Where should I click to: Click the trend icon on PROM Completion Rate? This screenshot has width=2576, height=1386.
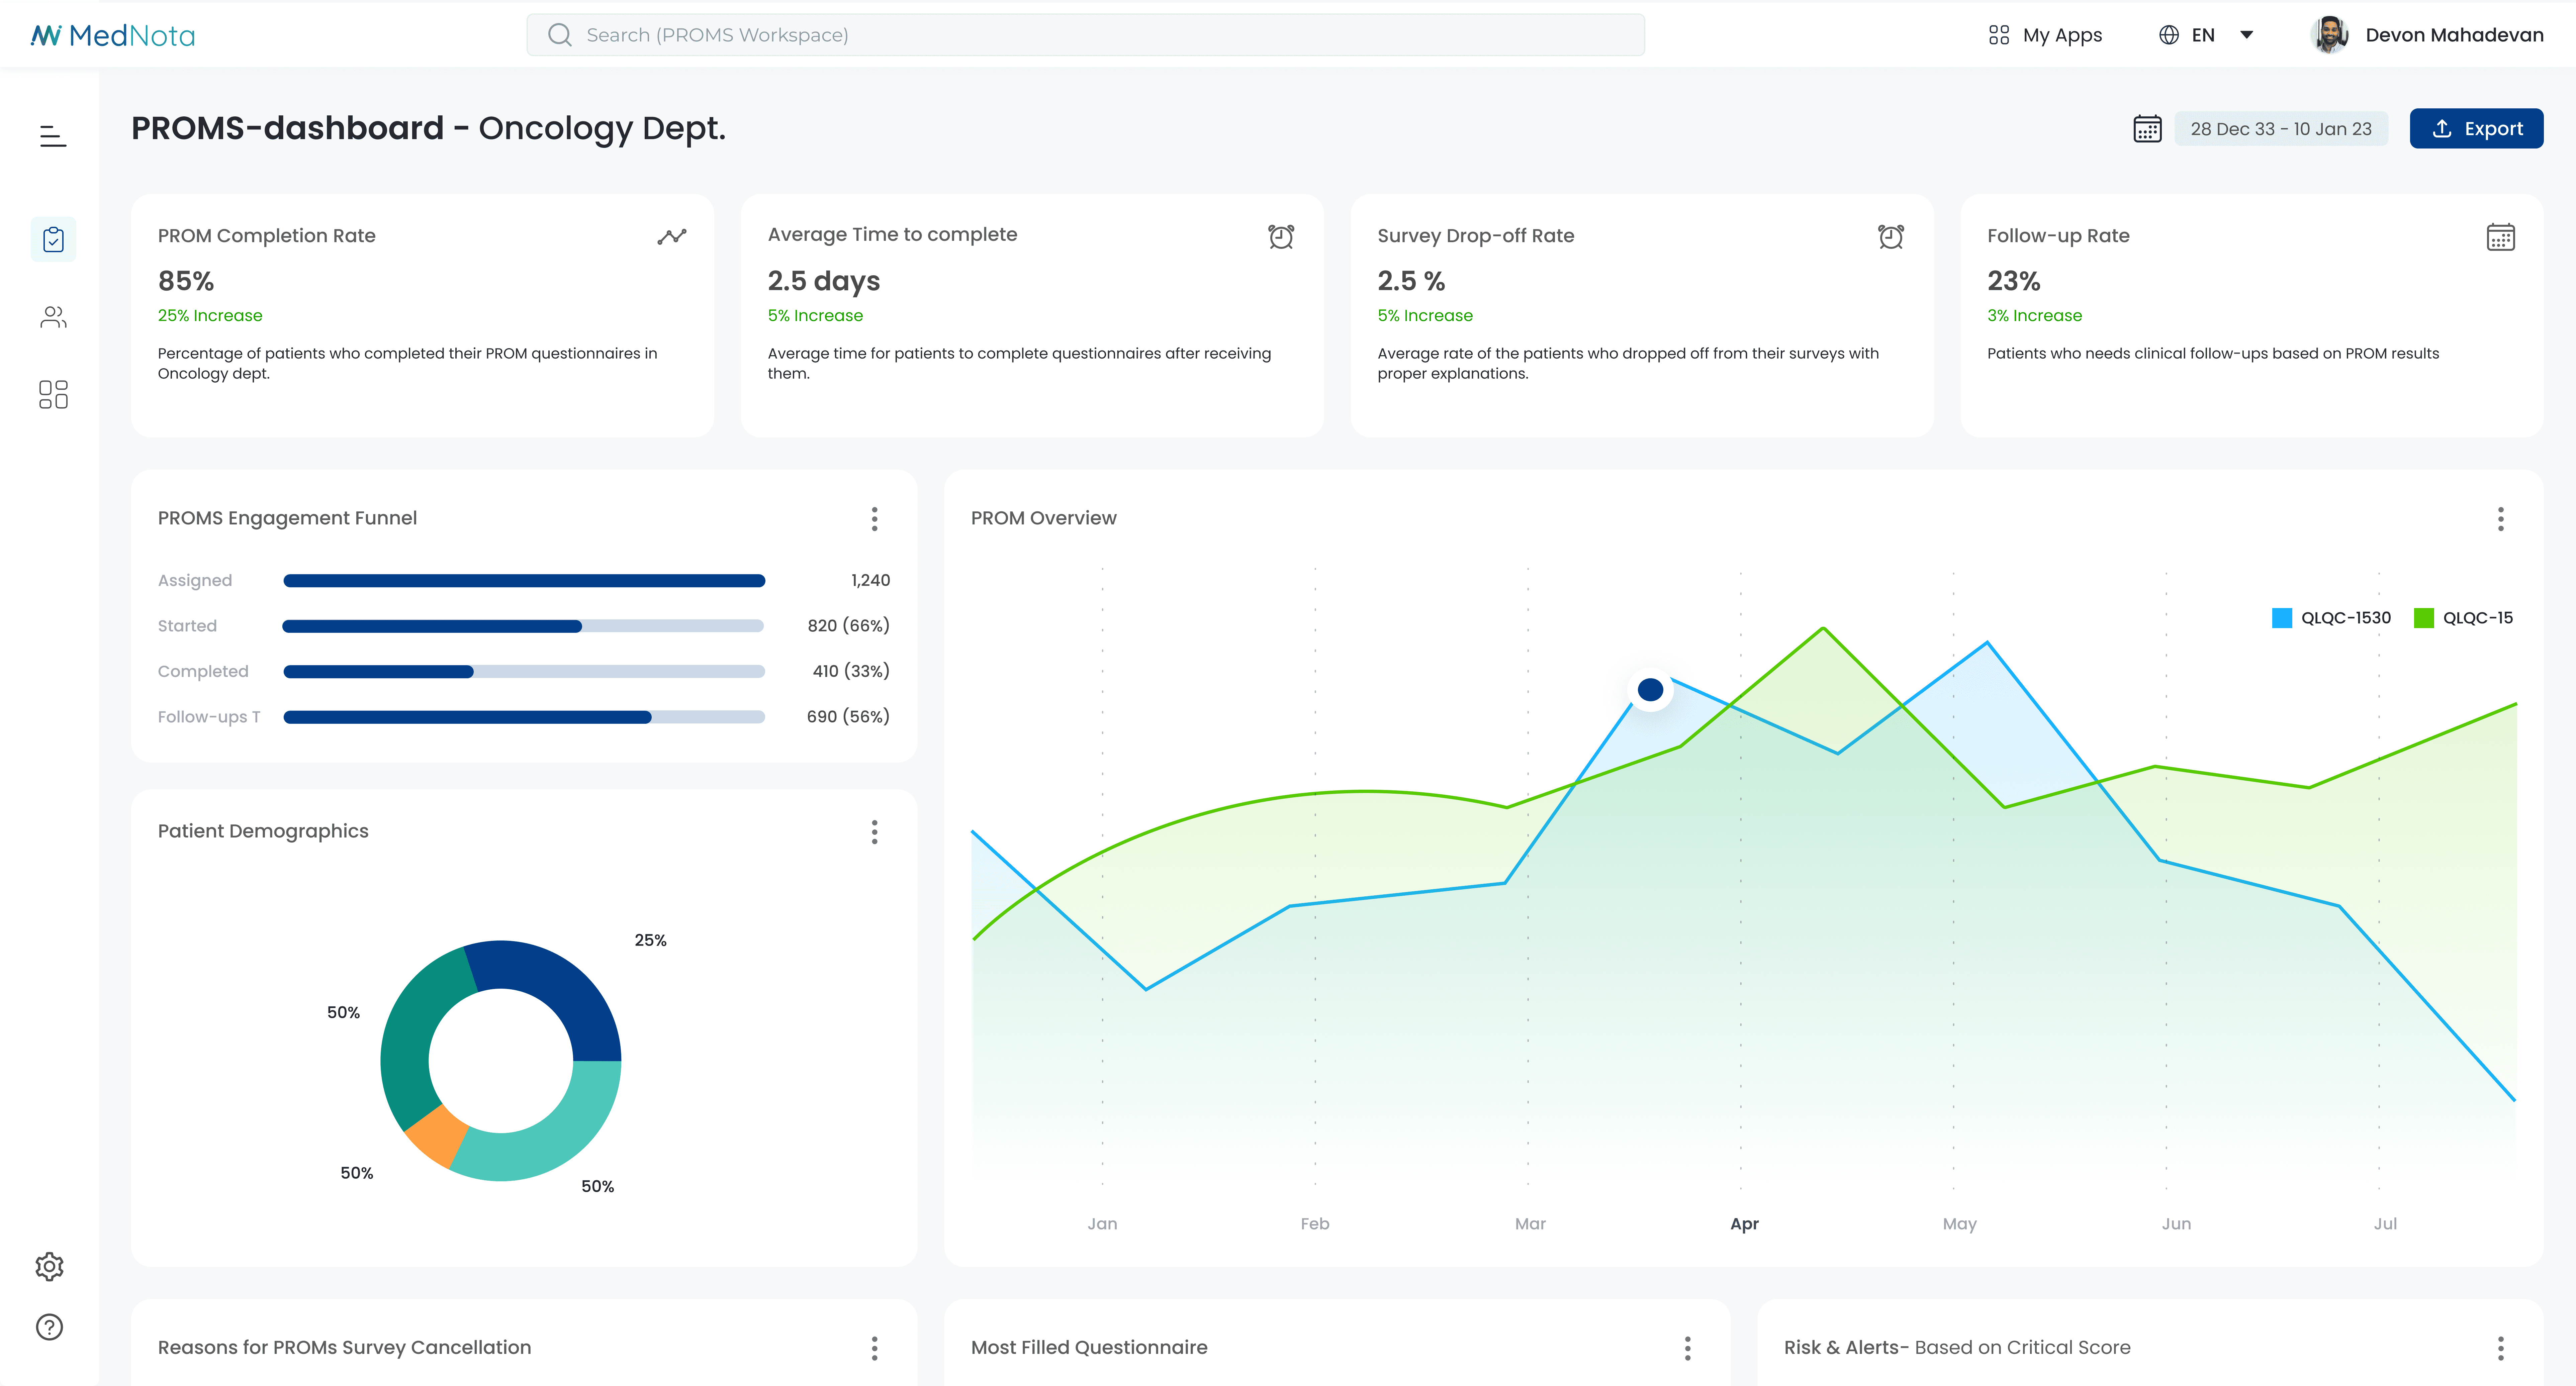[x=672, y=237]
